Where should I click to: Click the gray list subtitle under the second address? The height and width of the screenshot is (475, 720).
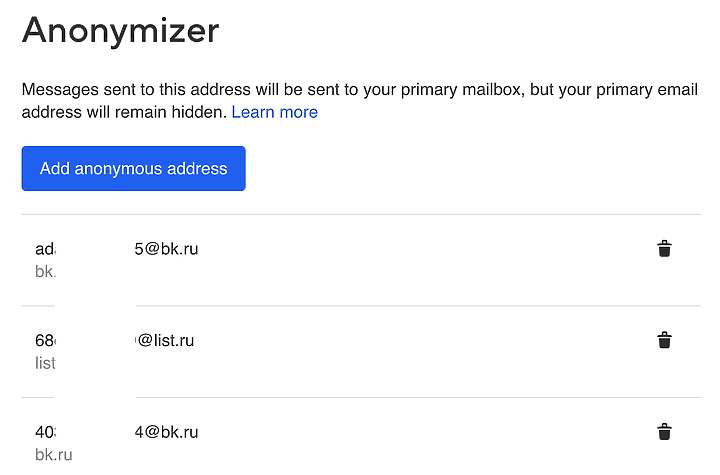click(45, 363)
